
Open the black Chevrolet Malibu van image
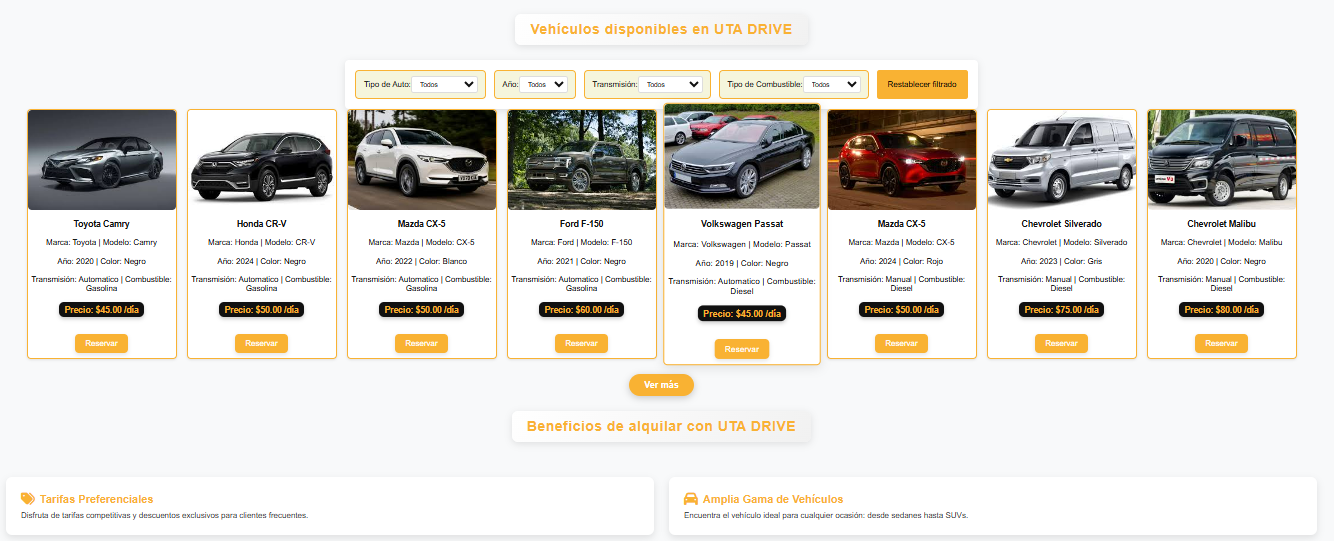[1222, 160]
